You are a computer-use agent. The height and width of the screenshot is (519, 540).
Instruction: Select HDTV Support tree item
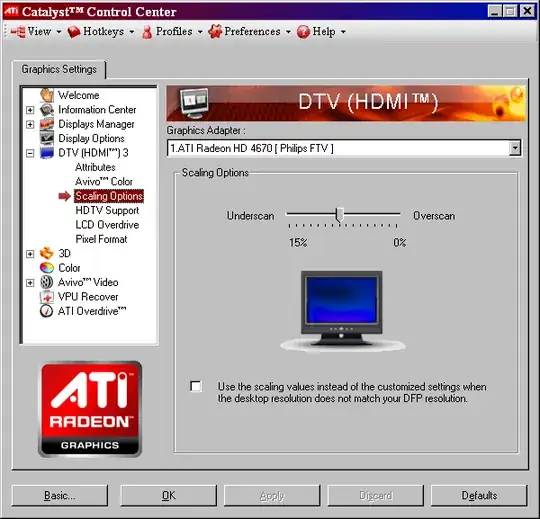(x=107, y=210)
